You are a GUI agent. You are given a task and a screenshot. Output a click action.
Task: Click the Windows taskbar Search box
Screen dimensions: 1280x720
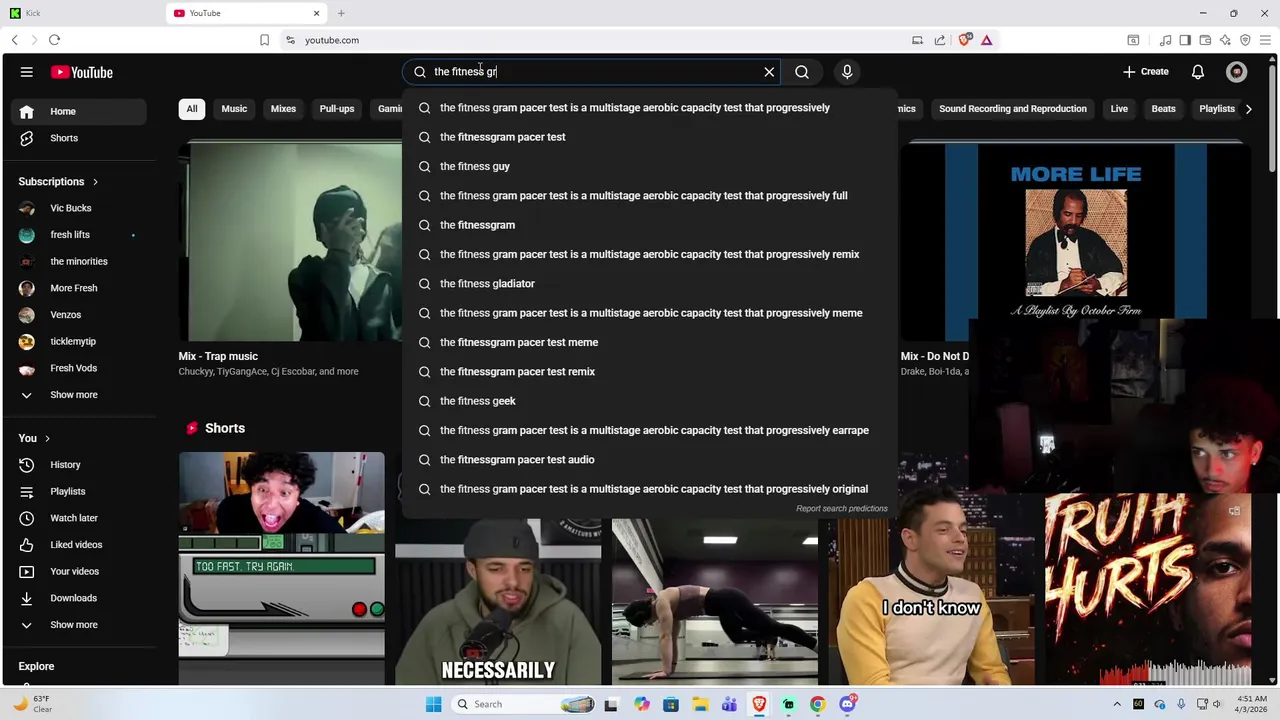(x=521, y=704)
